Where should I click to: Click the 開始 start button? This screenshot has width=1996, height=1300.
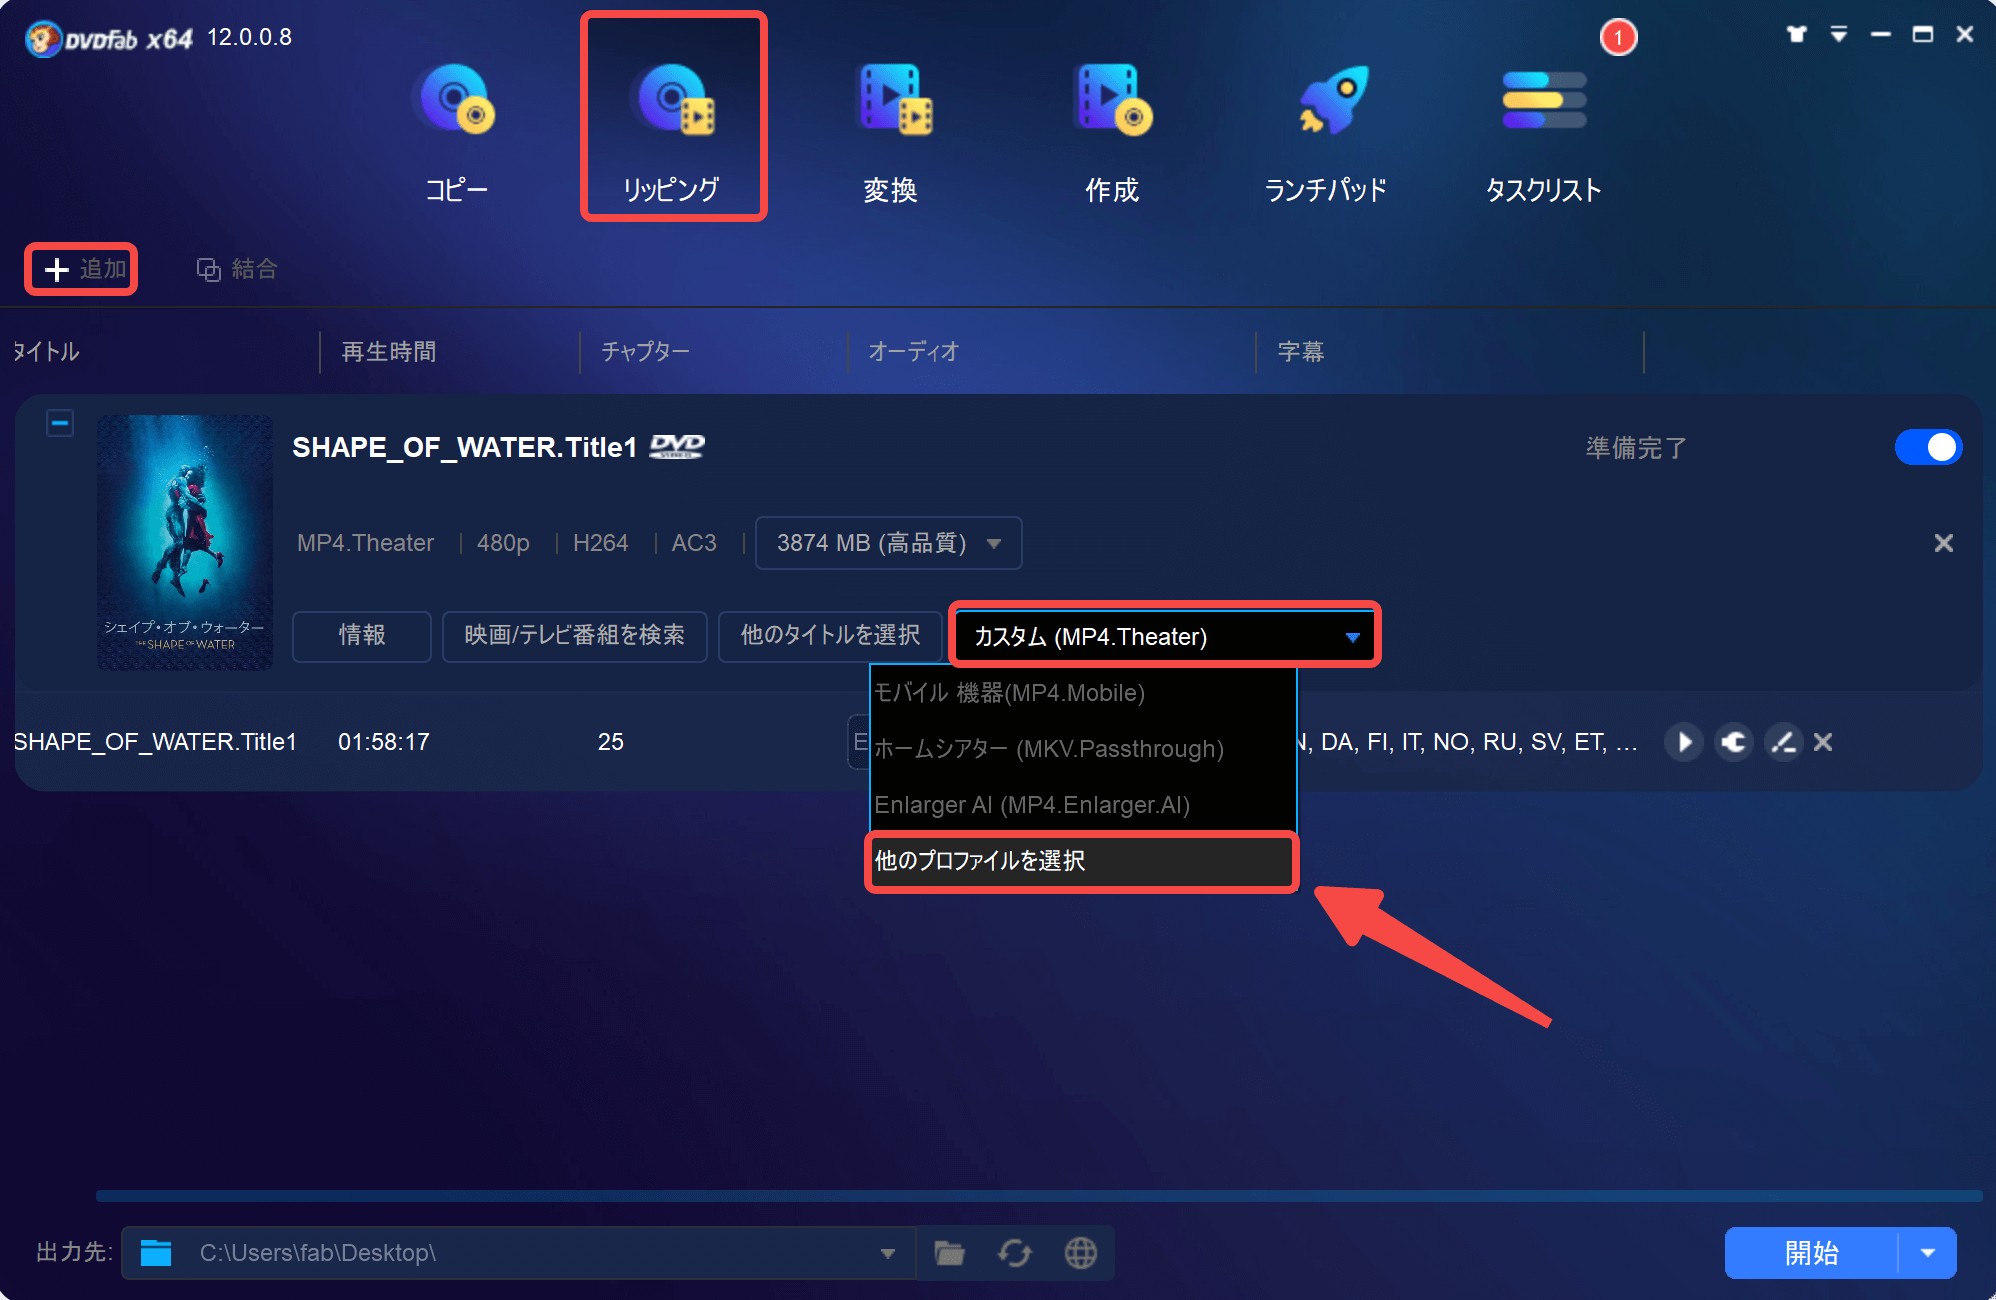pos(1811,1253)
